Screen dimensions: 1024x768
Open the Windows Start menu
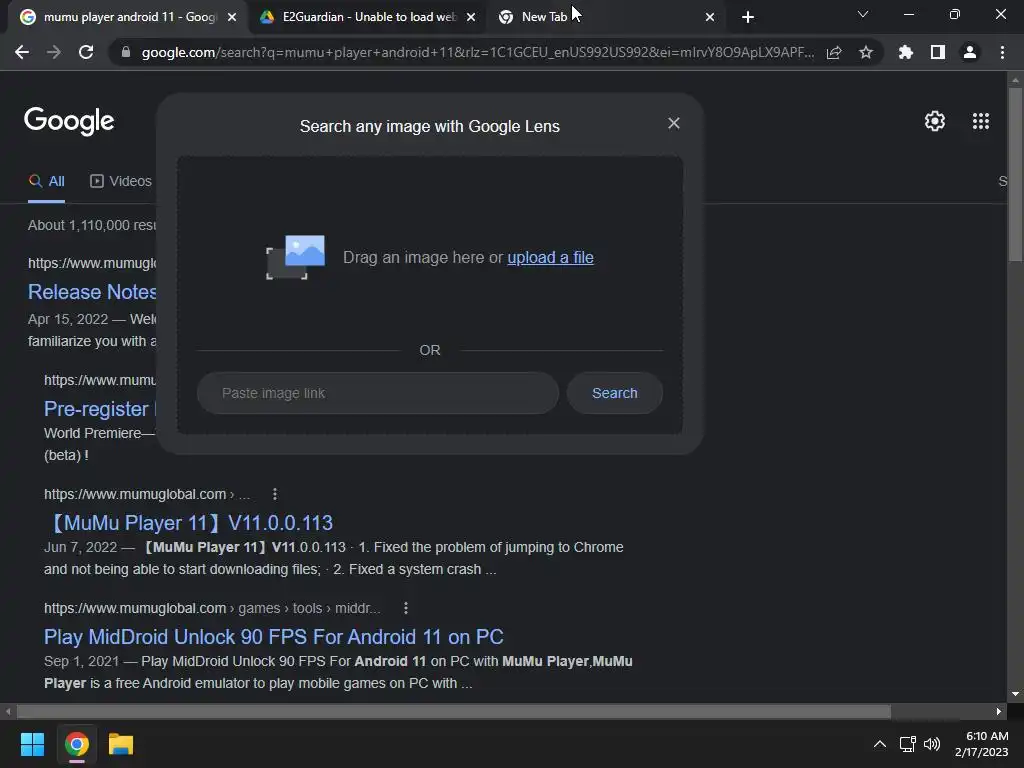32,744
